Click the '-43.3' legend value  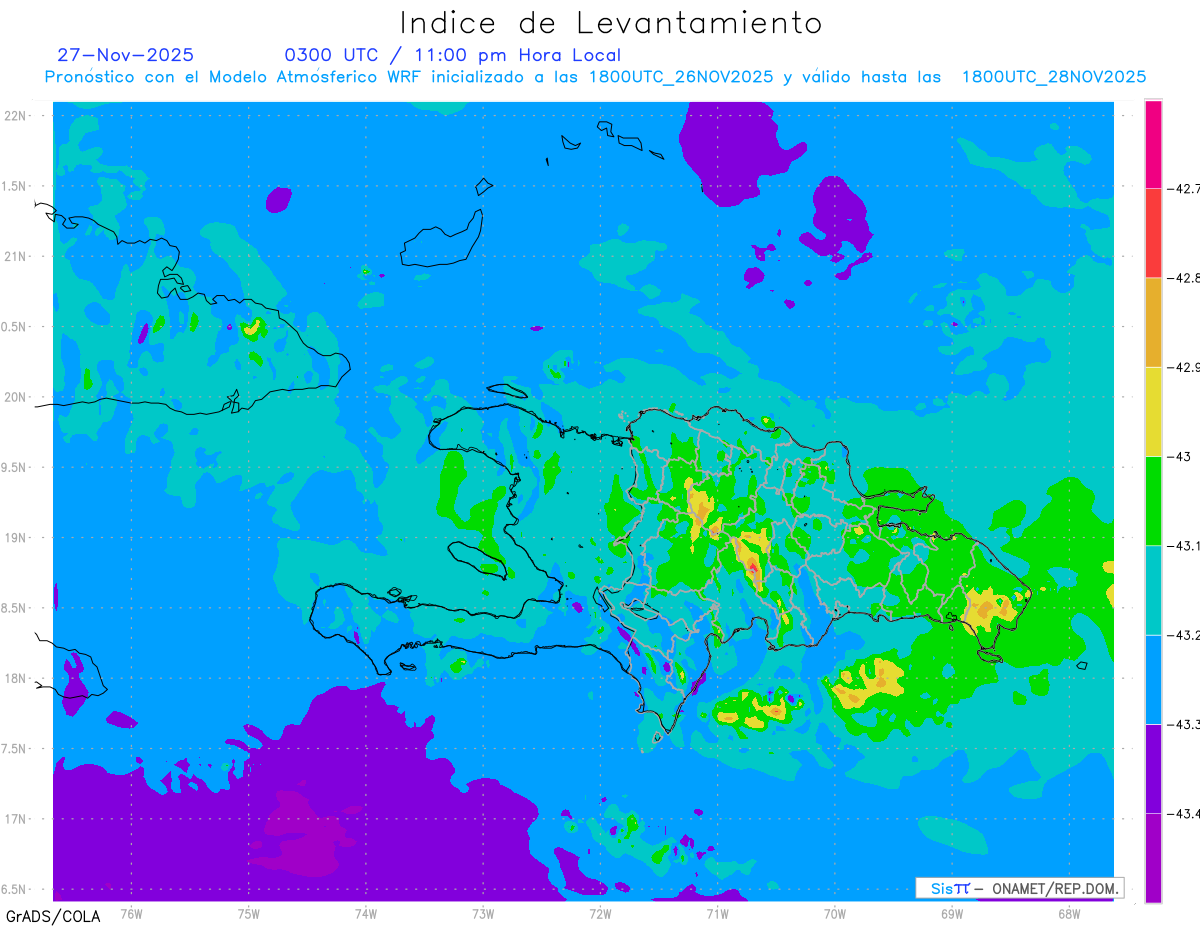tap(1182, 724)
